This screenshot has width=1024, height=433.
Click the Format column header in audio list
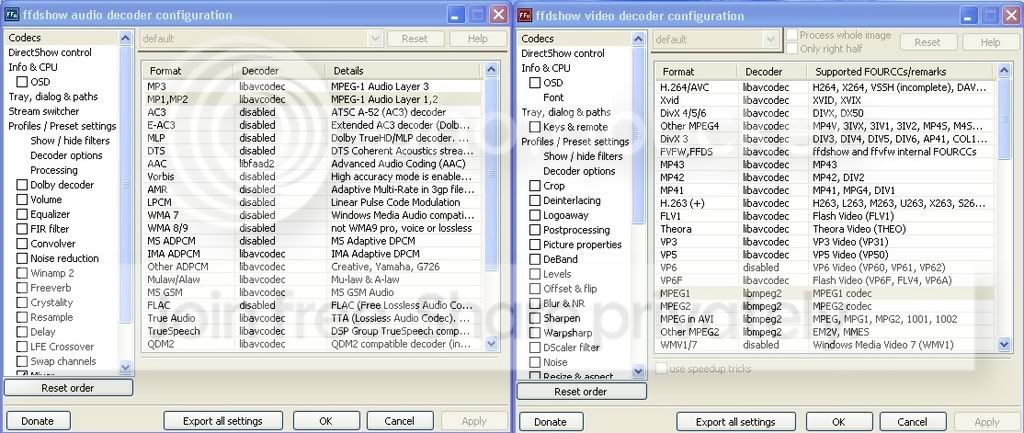coord(189,70)
